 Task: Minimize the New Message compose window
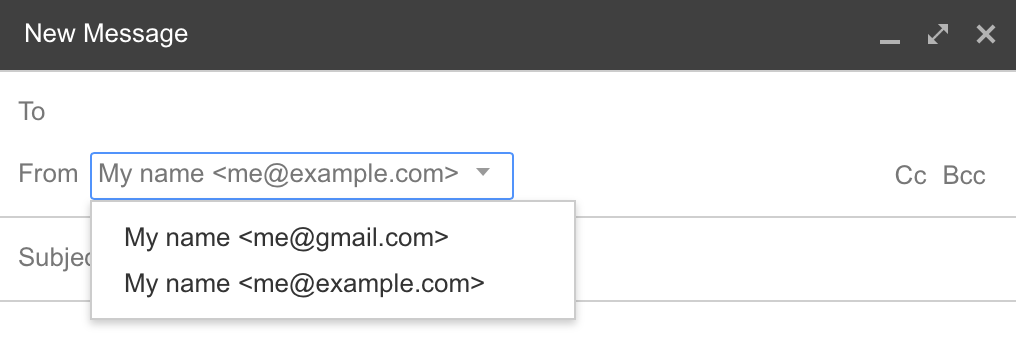pos(890,41)
